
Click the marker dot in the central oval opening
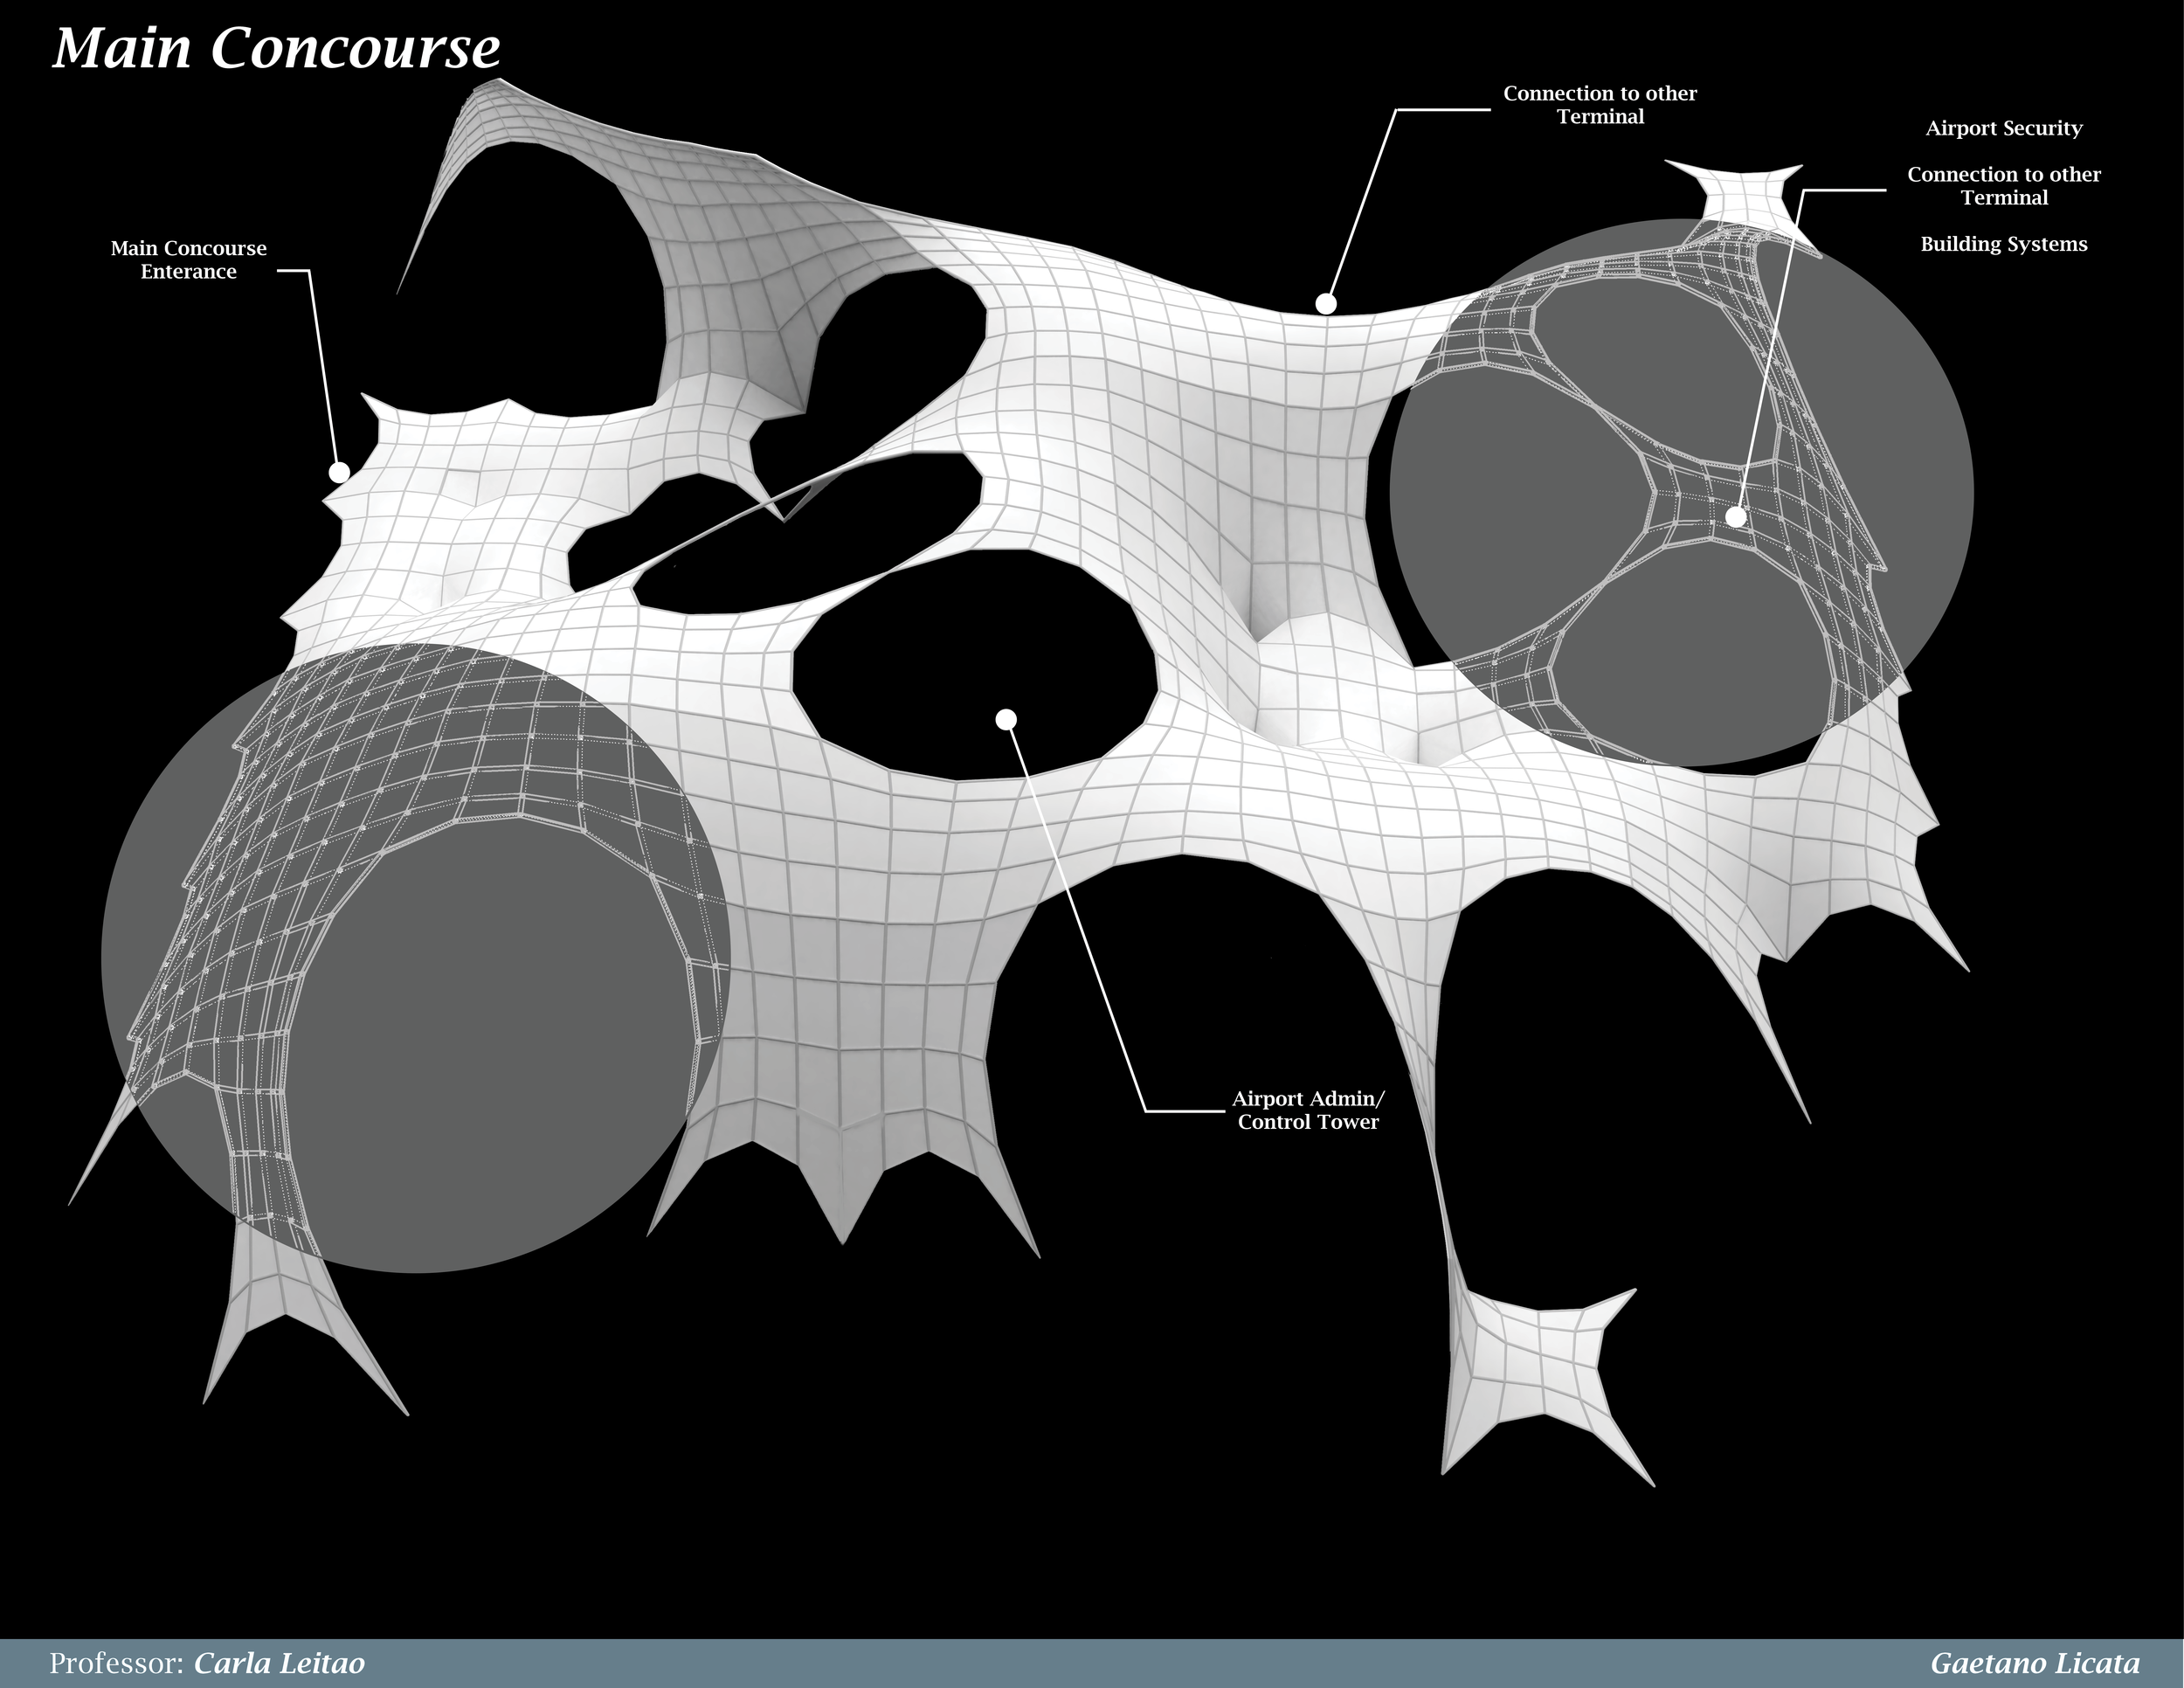point(1006,719)
